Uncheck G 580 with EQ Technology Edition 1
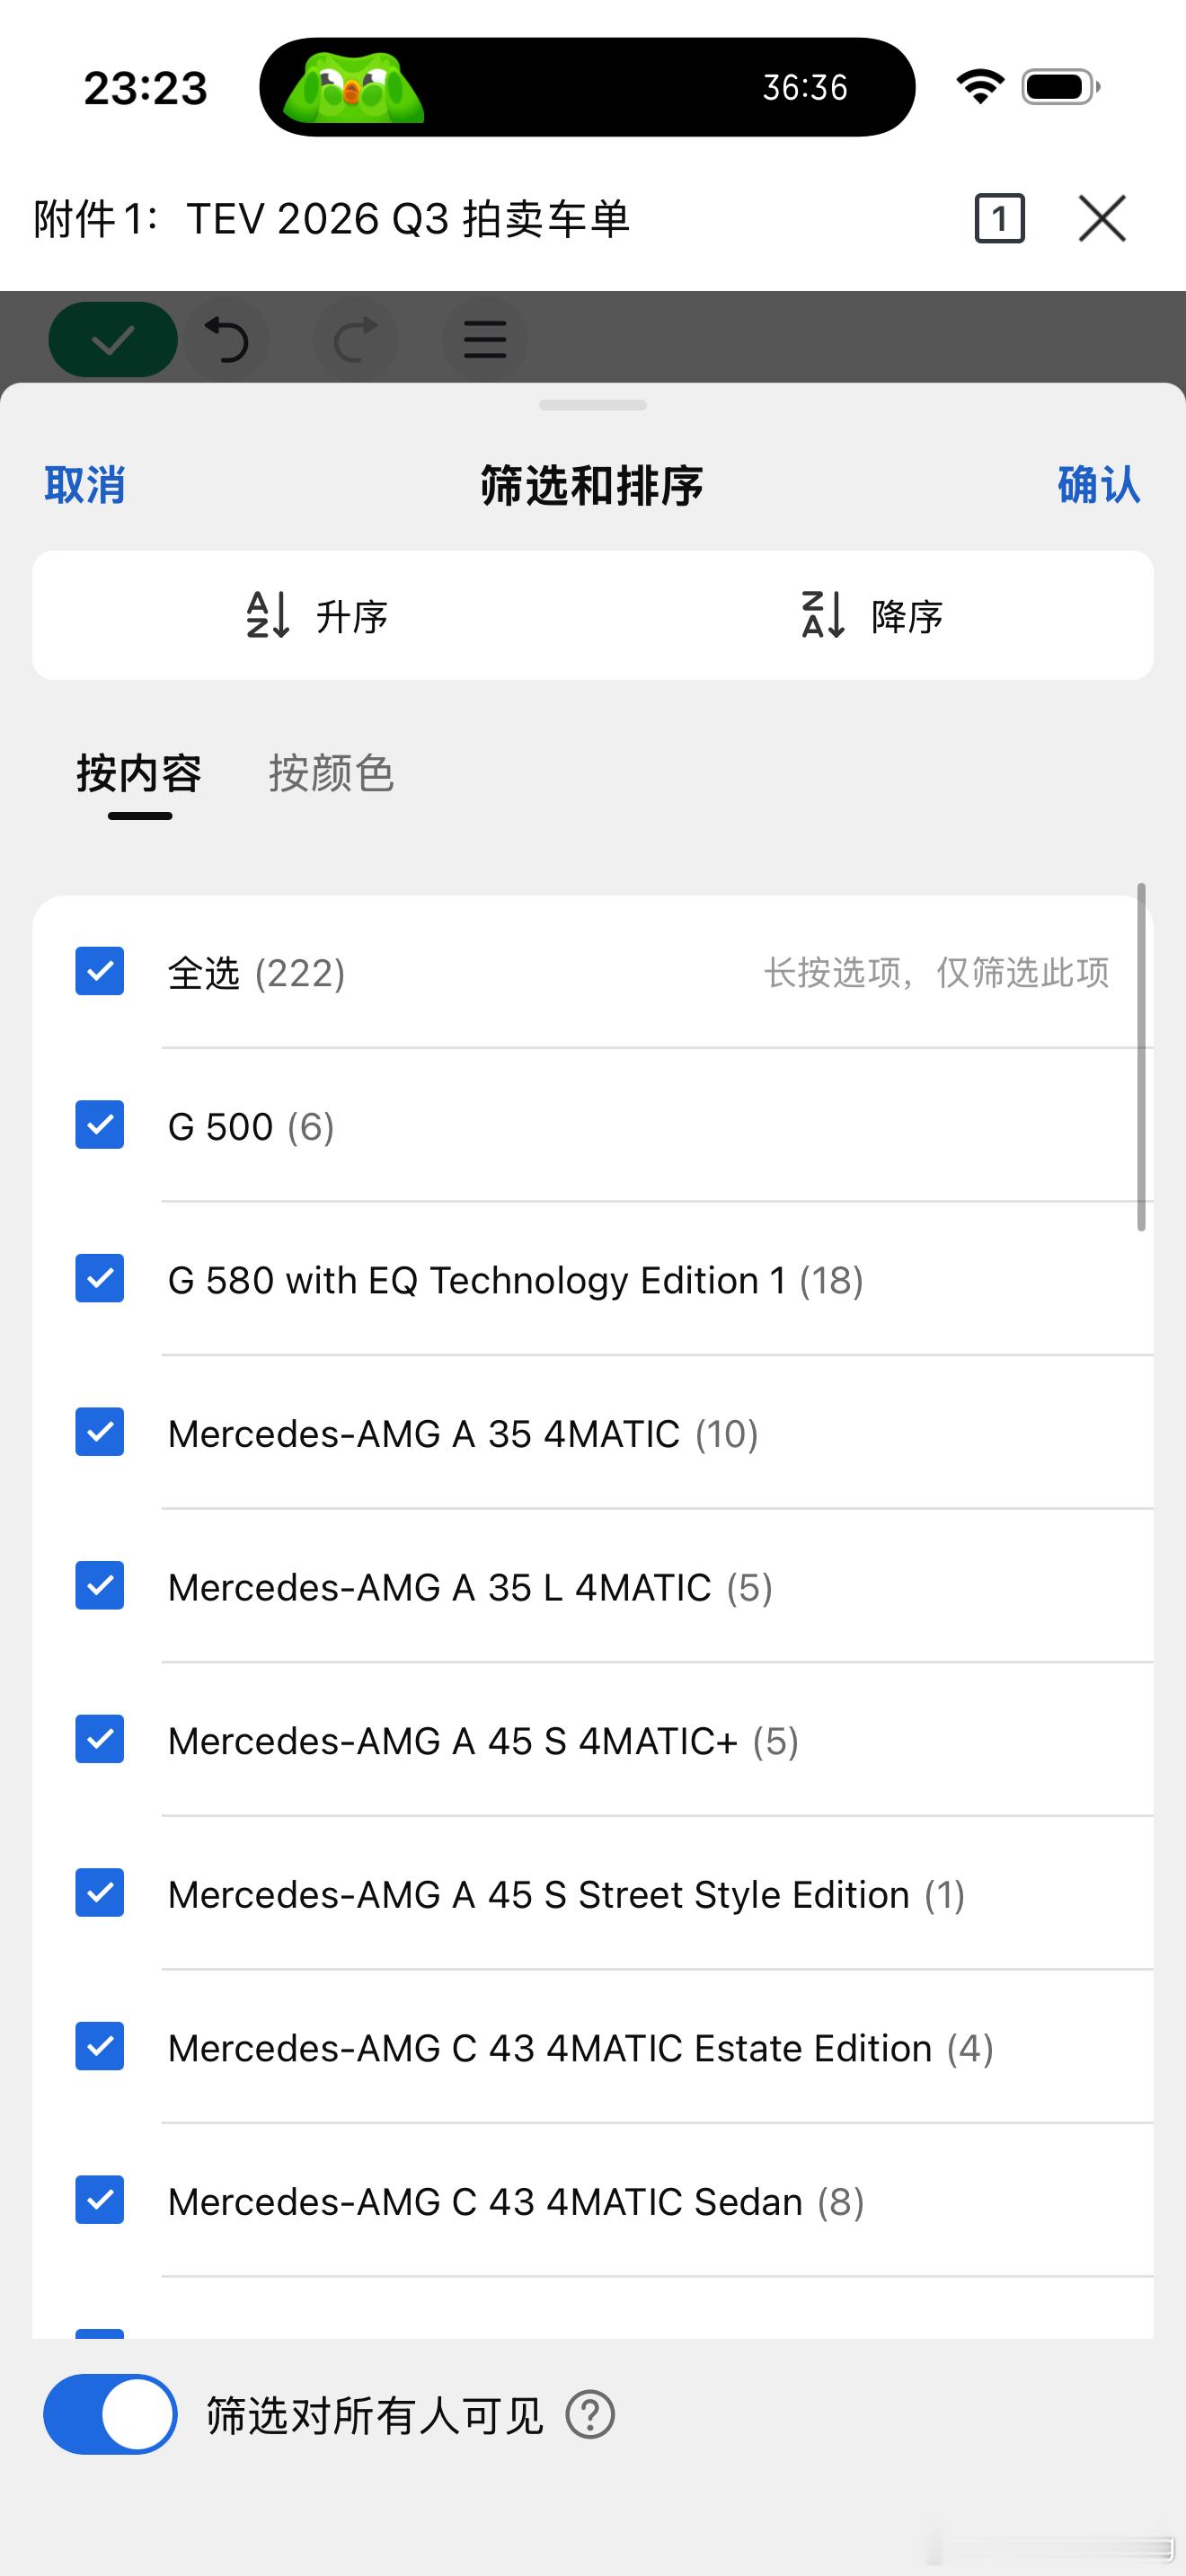1186x2576 pixels. coord(100,1279)
